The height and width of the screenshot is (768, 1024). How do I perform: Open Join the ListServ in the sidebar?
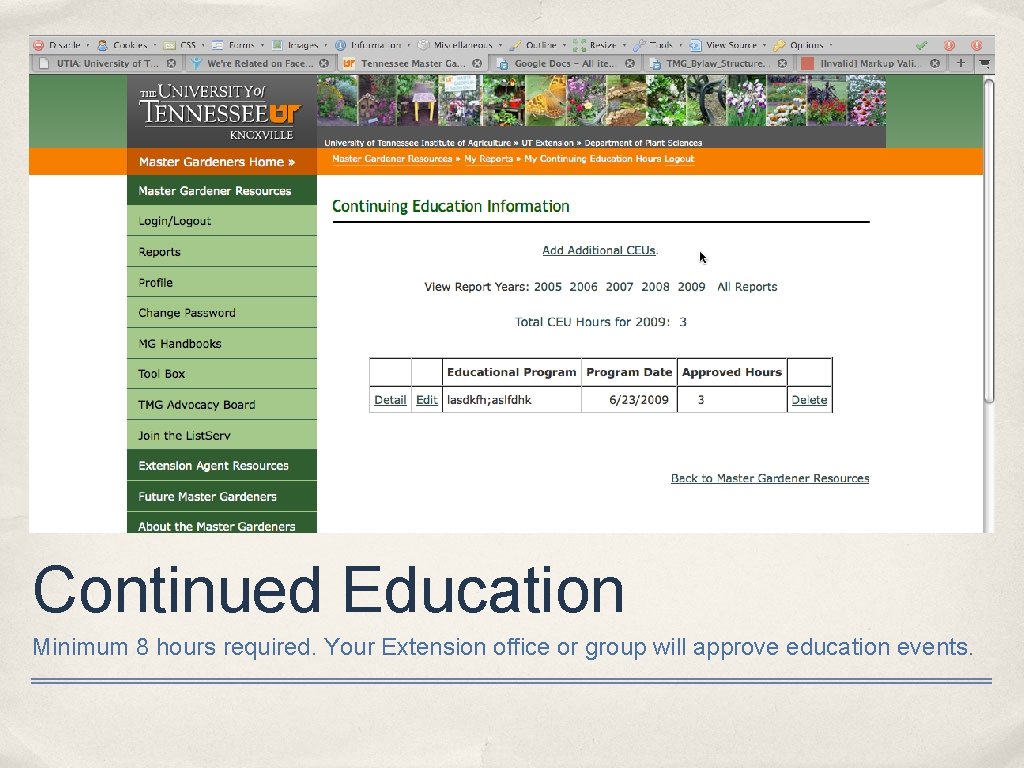(222, 435)
